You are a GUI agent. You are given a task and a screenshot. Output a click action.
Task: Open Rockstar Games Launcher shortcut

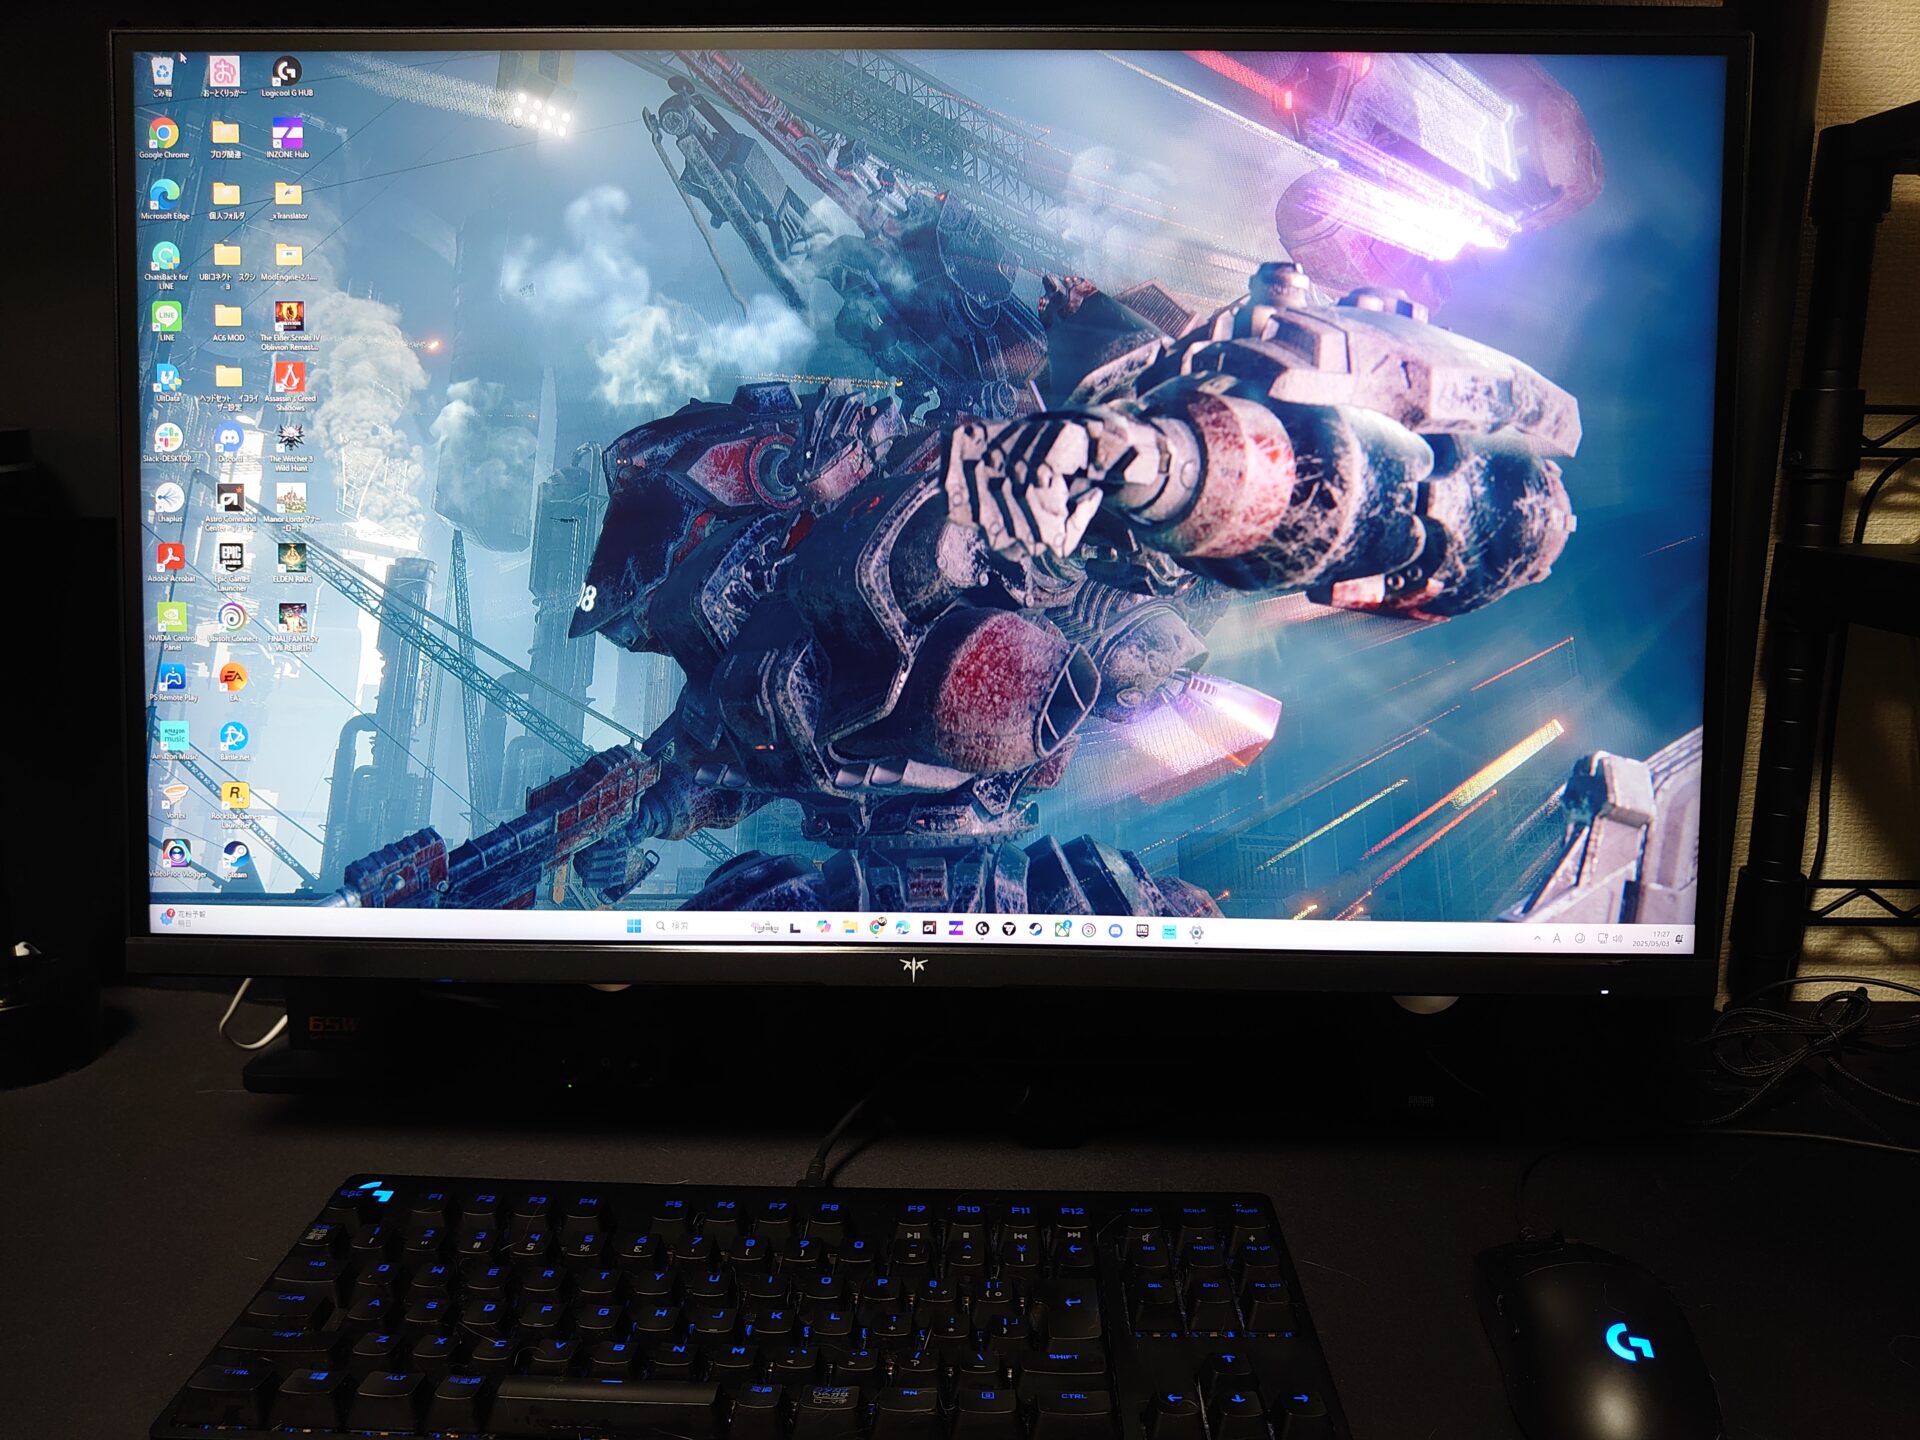[x=235, y=805]
